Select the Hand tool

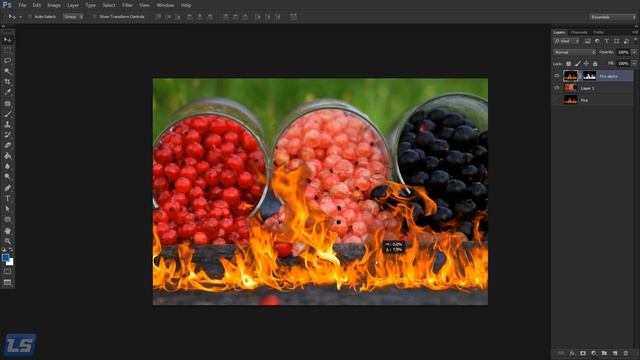pyautogui.click(x=7, y=231)
